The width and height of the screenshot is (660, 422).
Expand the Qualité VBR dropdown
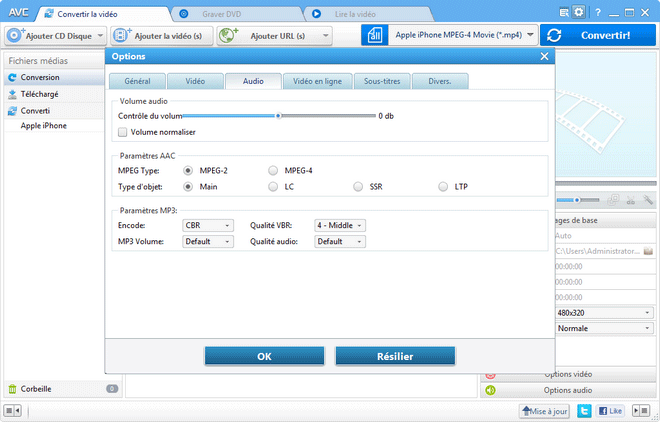tap(340, 226)
